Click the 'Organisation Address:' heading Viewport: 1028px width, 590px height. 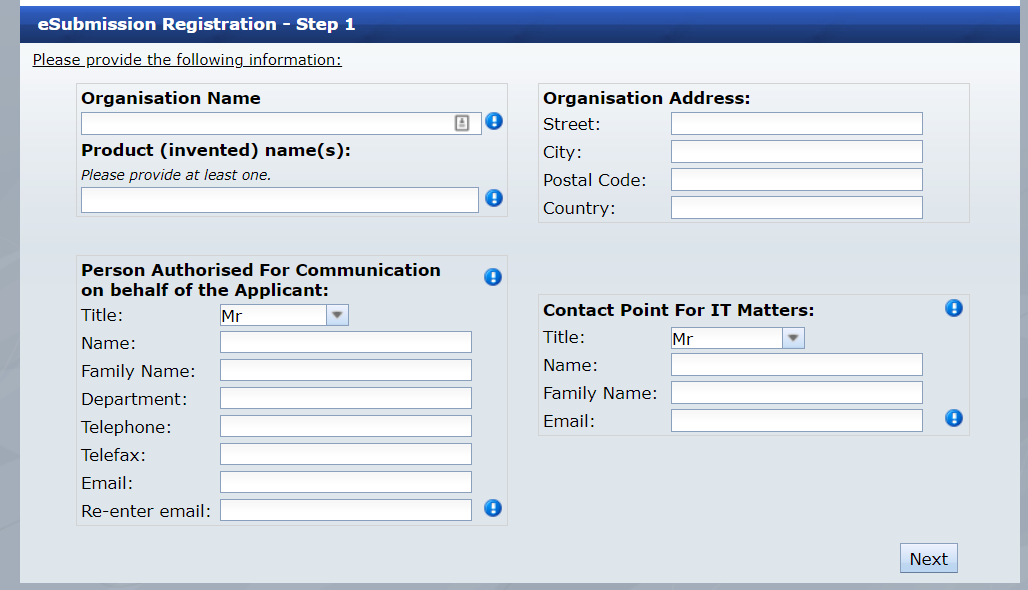pyautogui.click(x=646, y=98)
